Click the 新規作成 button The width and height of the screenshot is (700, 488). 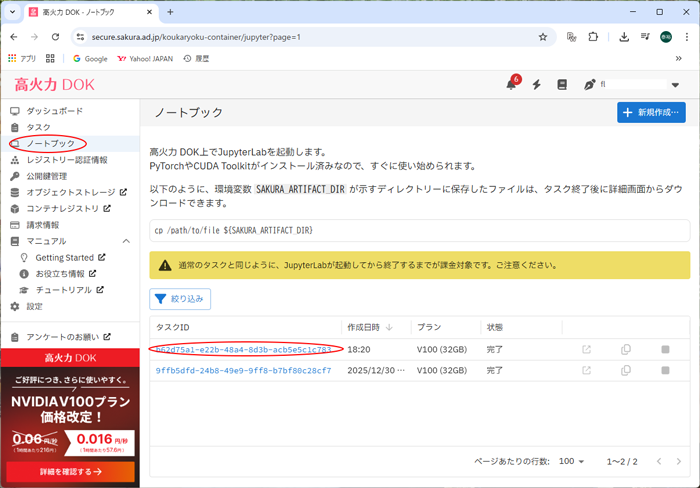click(x=651, y=113)
